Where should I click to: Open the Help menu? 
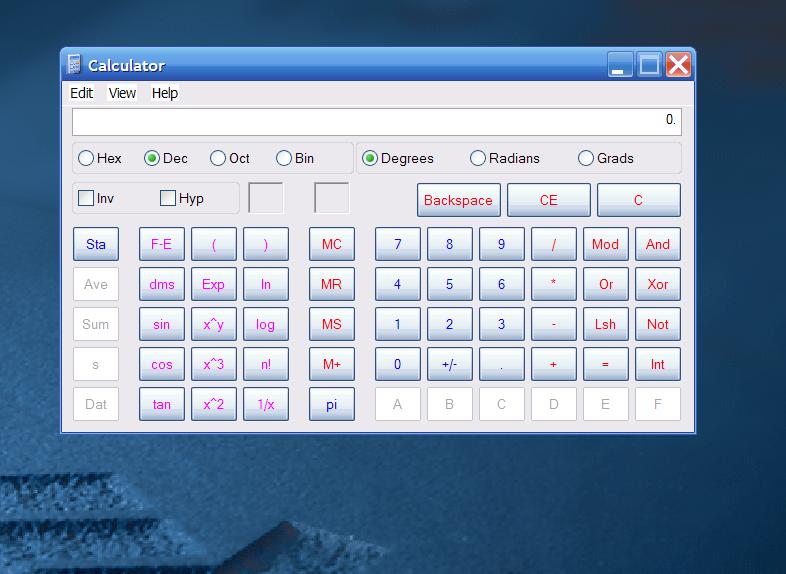[x=164, y=93]
